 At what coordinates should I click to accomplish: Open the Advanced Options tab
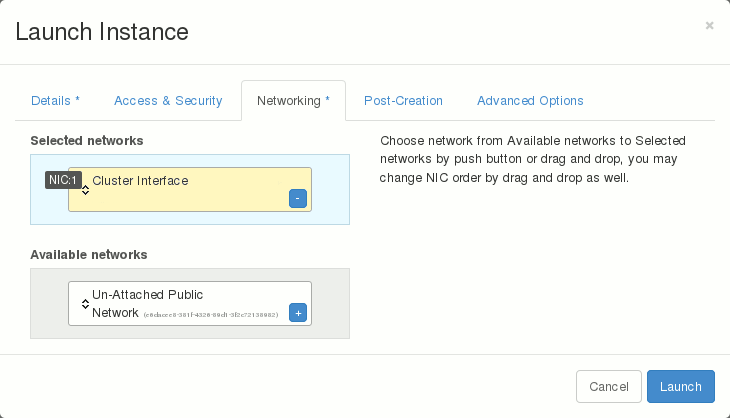pyautogui.click(x=530, y=101)
